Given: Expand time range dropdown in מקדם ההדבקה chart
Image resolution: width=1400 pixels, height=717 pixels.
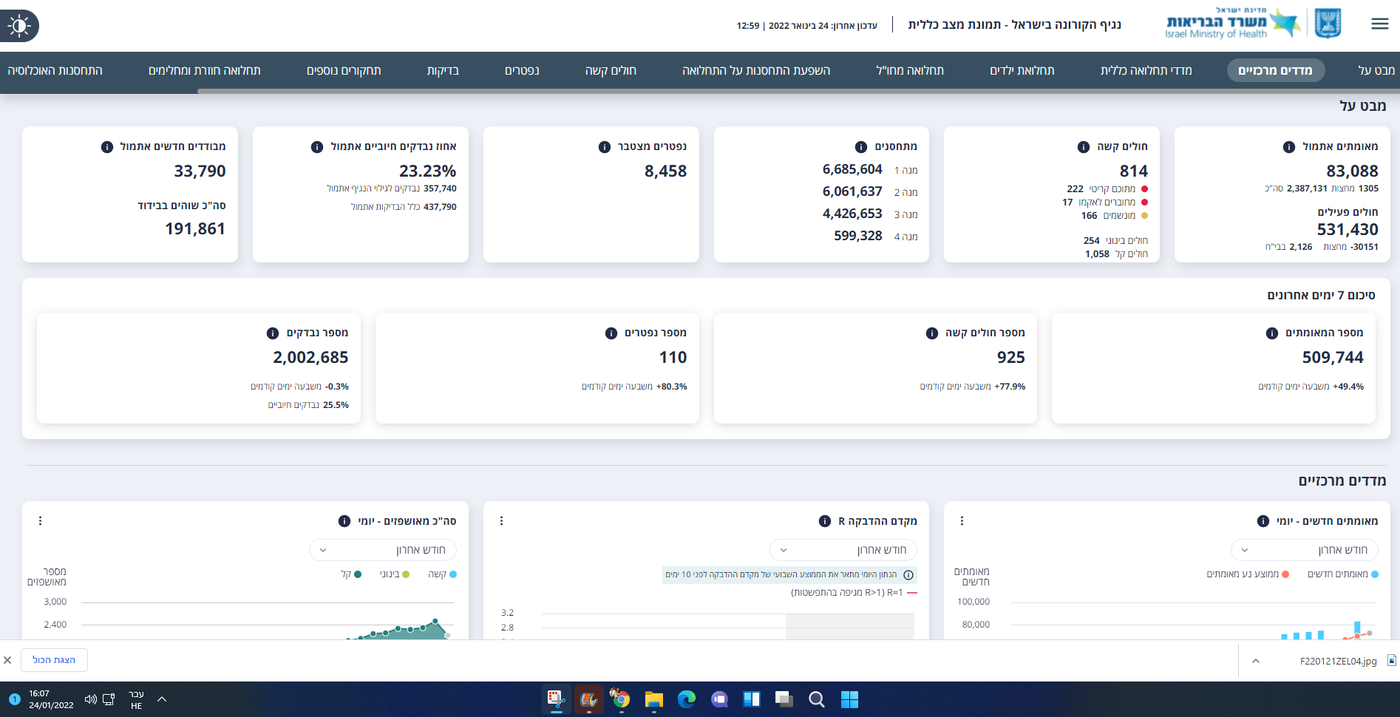Looking at the screenshot, I should 843,550.
